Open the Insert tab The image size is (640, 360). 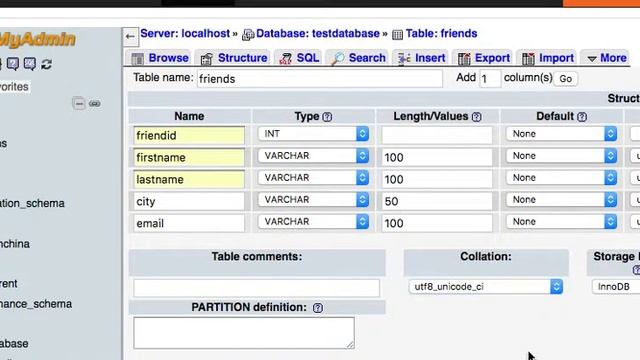(421, 58)
